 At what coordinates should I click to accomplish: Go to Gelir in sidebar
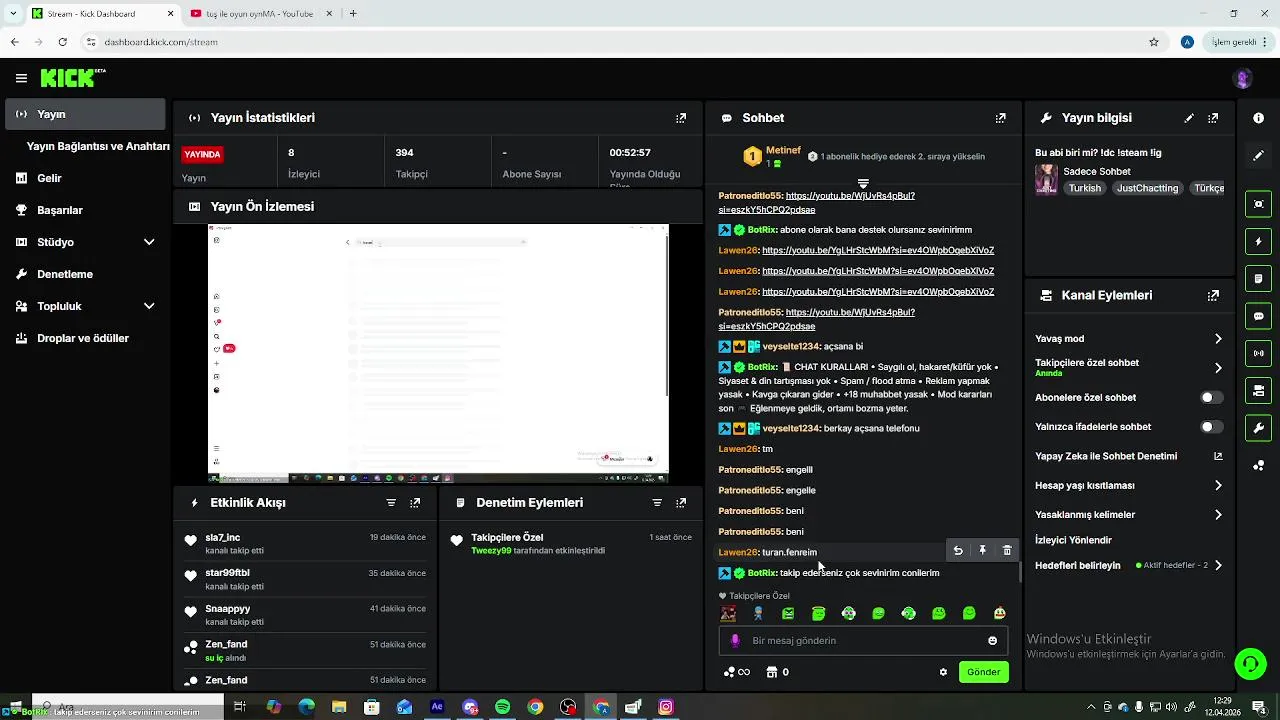49,178
